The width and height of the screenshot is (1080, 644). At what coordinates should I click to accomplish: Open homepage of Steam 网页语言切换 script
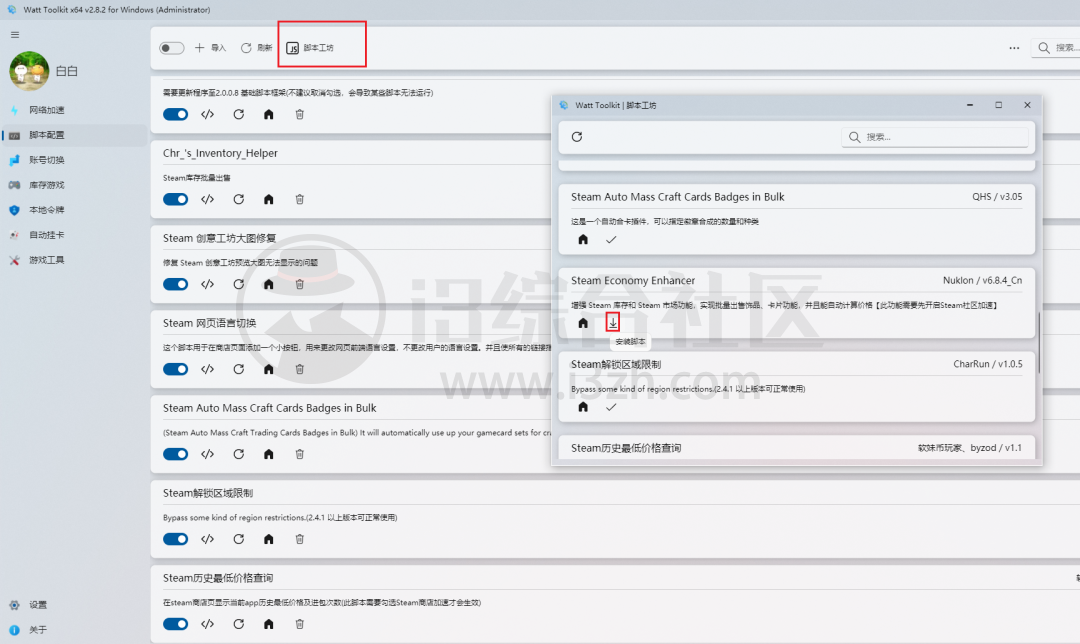point(269,369)
